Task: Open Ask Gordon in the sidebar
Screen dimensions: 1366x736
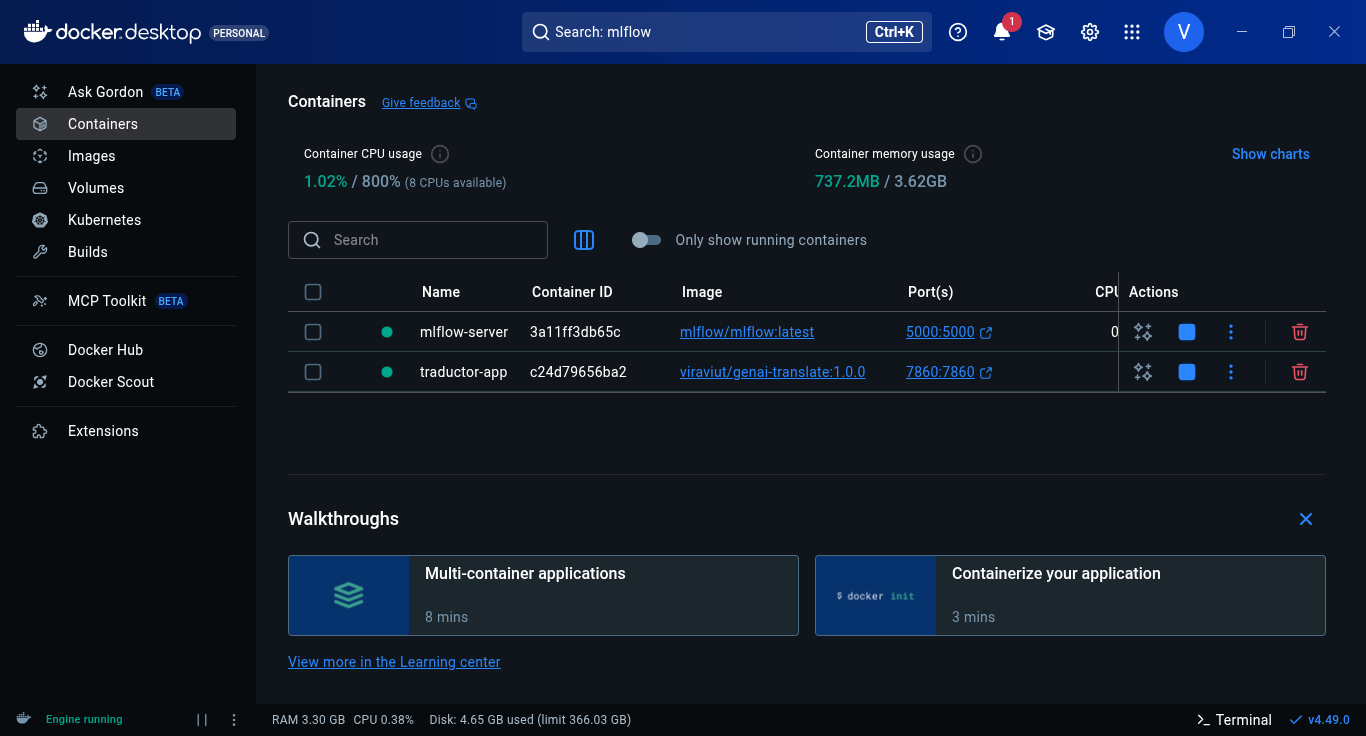Action: click(126, 92)
